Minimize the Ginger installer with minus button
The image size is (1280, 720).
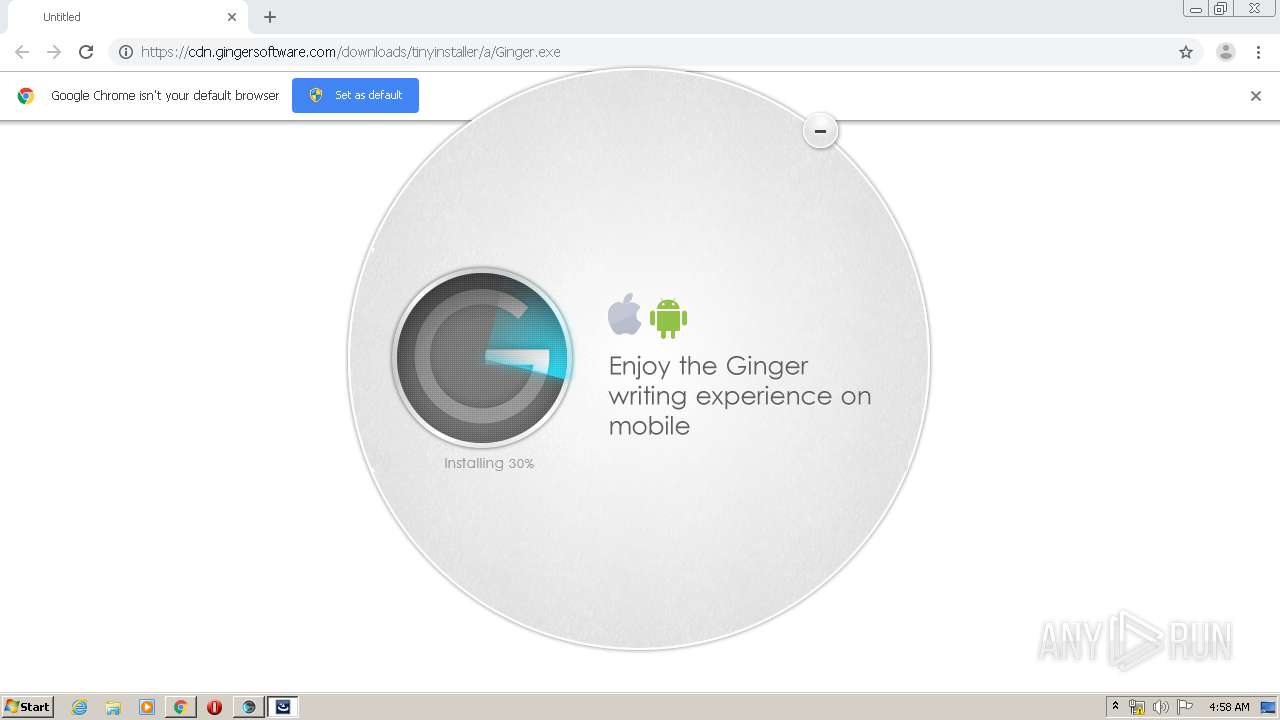[820, 131]
